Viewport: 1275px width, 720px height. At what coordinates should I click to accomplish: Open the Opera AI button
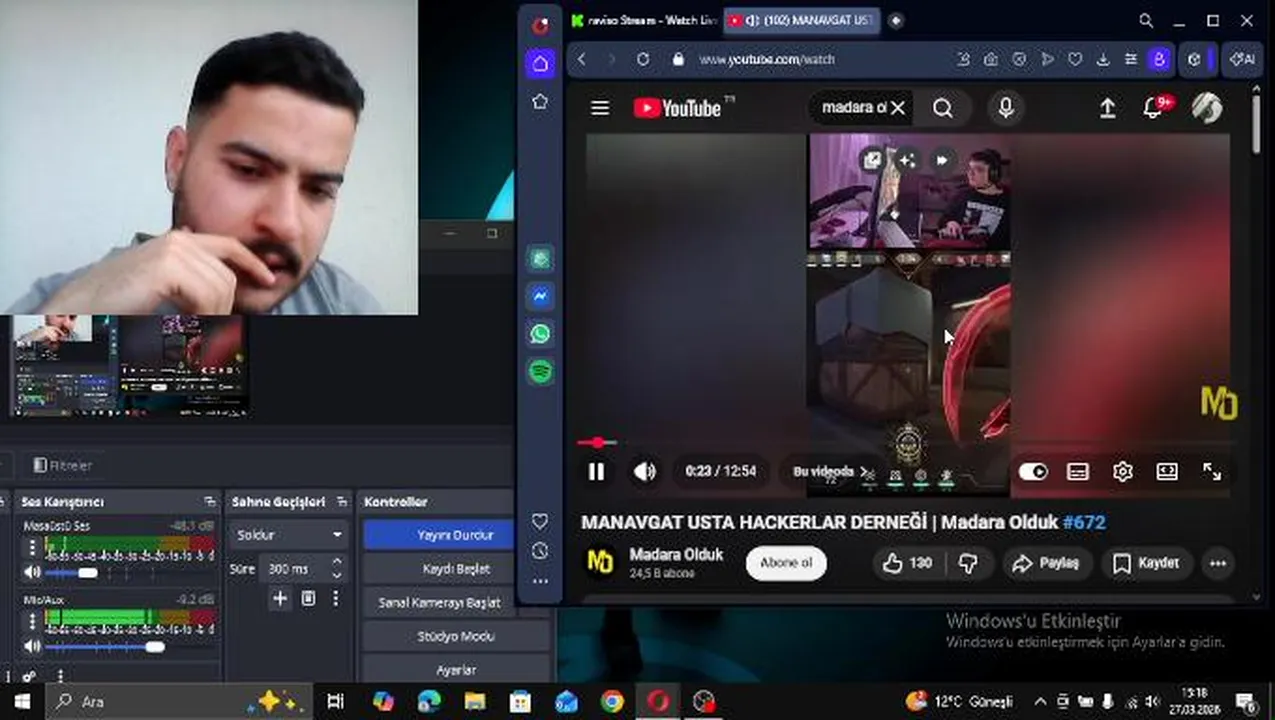click(1243, 59)
